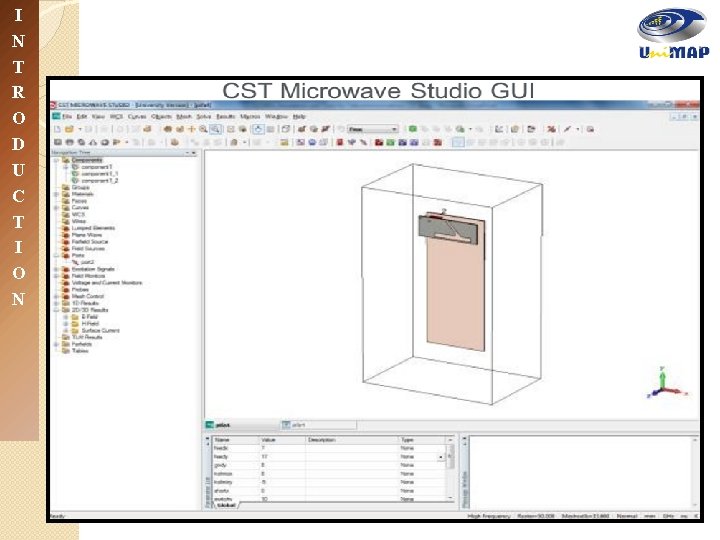Open the dropdown arrow beside pencil tool
The height and width of the screenshot is (540, 720).
pyautogui.click(x=578, y=129)
